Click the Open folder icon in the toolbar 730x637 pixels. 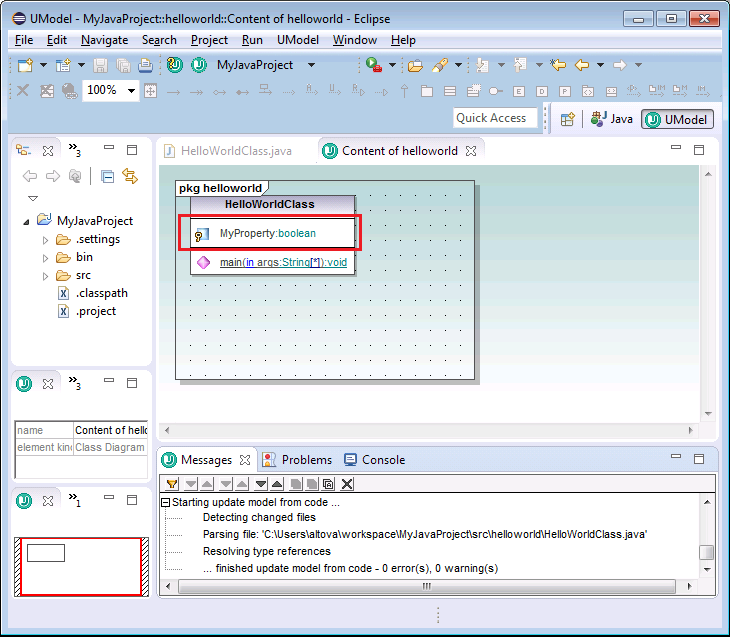point(415,65)
